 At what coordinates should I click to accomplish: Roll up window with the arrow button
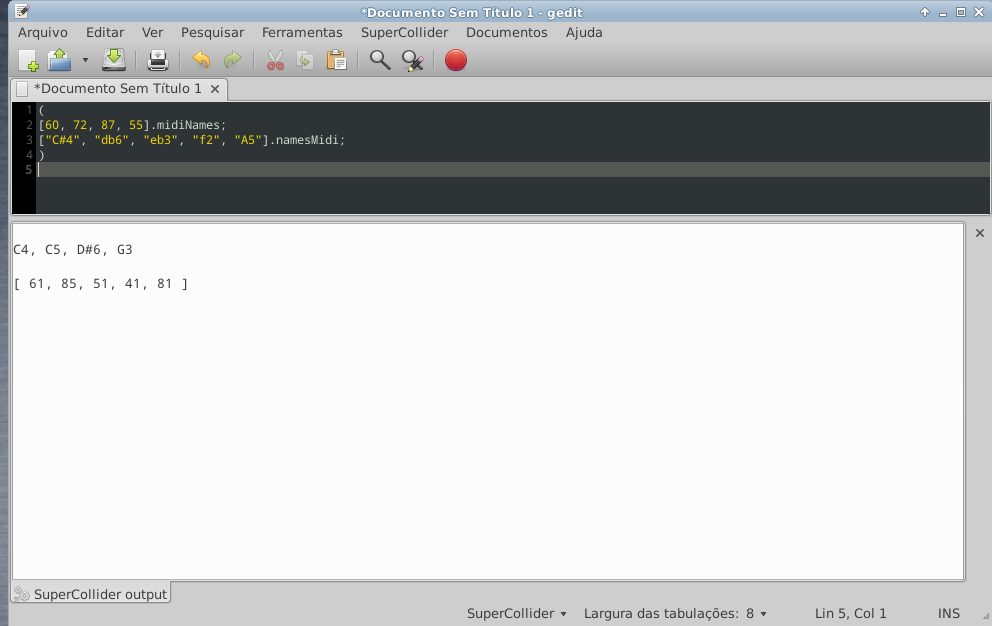tap(925, 12)
